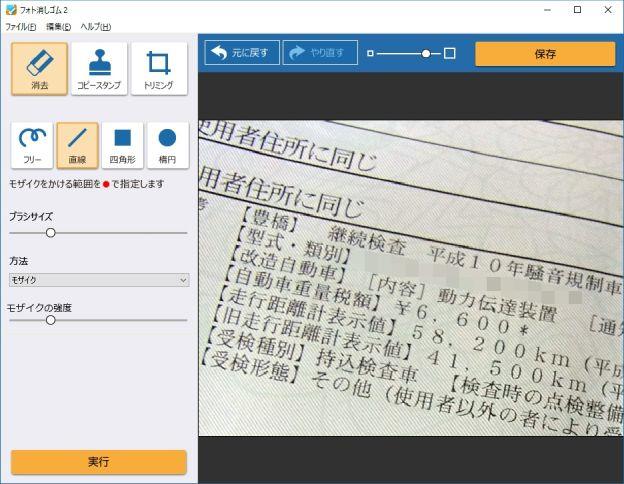Click the ブラシサイズ slider handle
Screen dimensions: 624x484
tap(51, 233)
